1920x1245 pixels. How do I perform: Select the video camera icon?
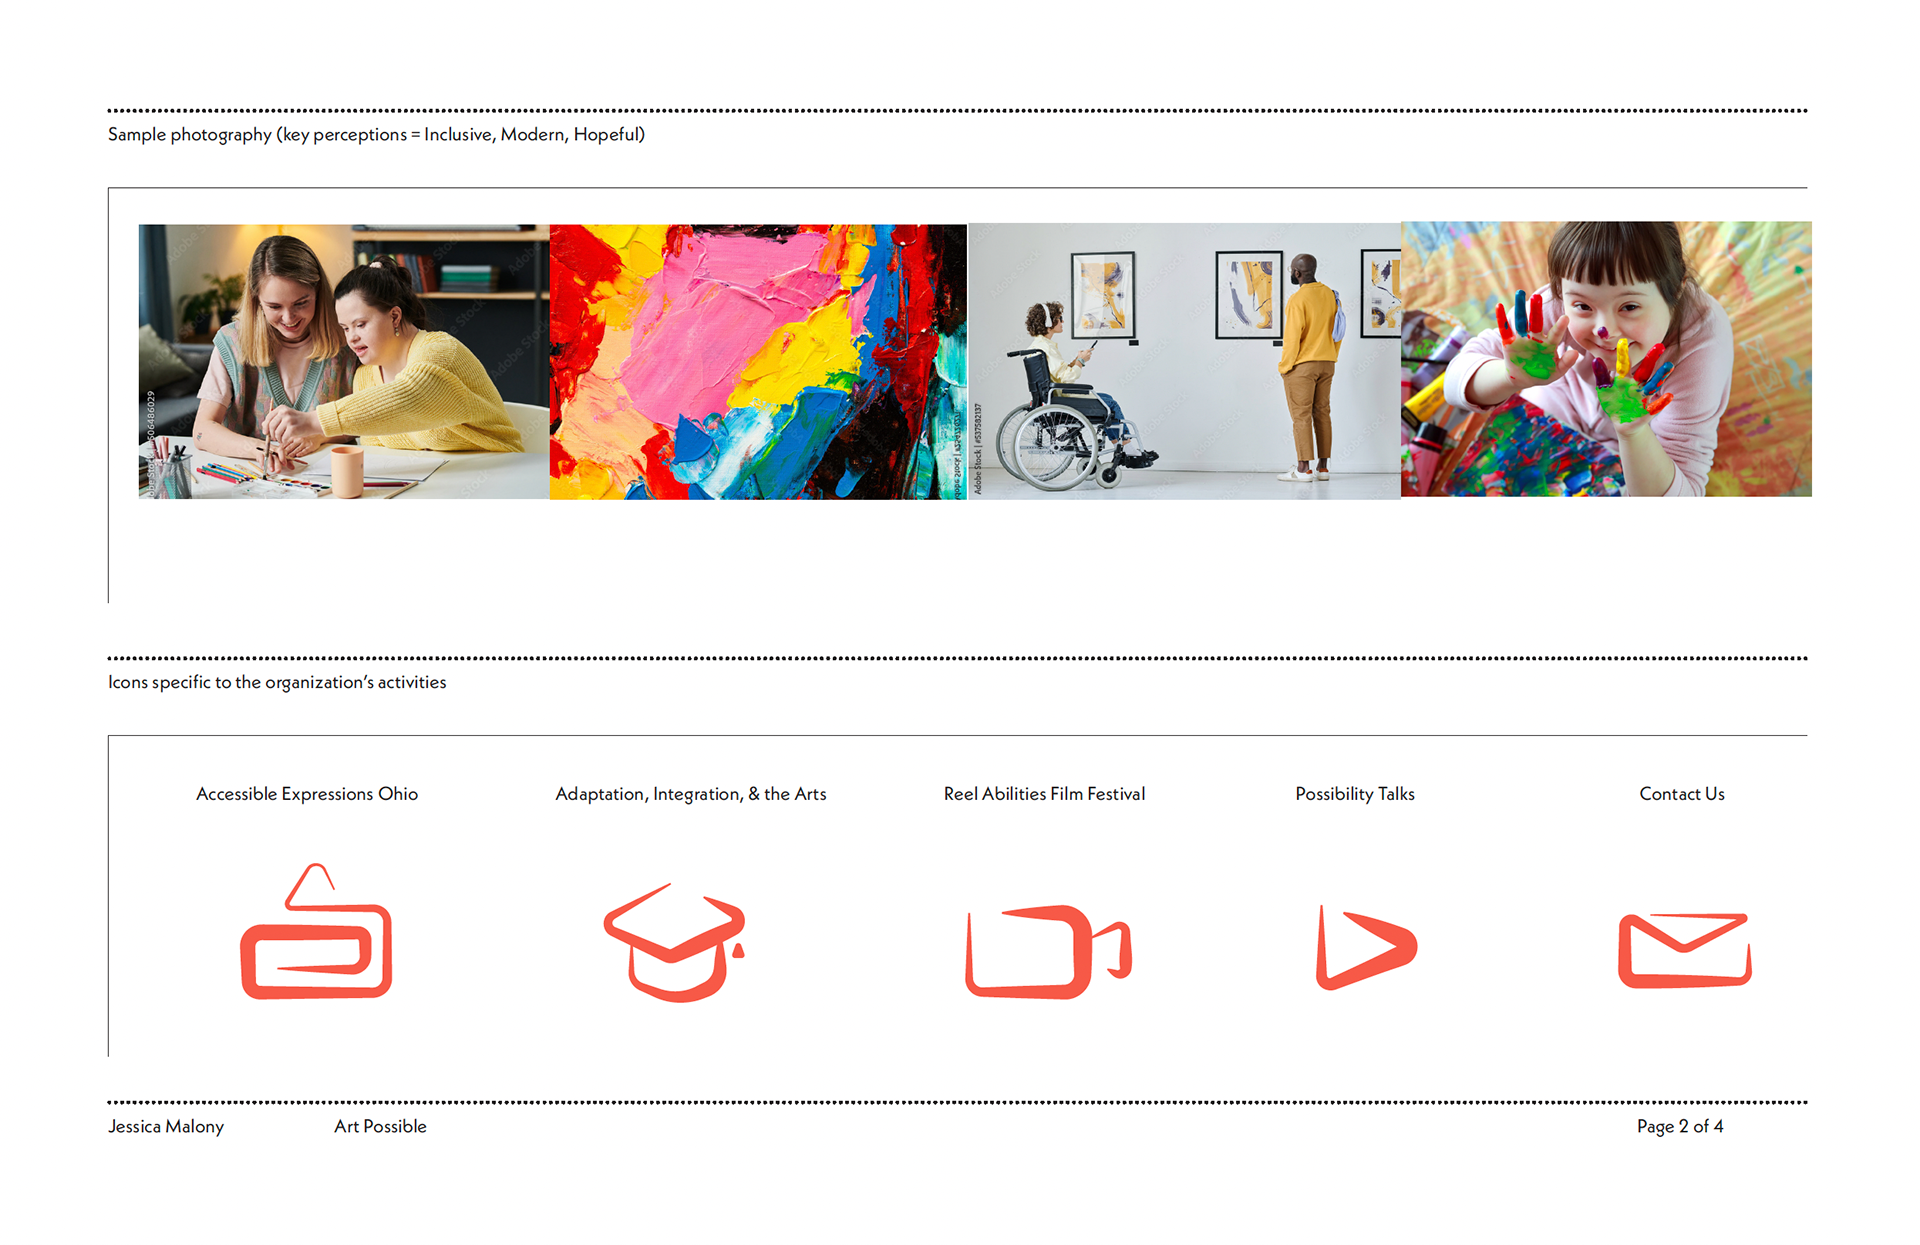[1048, 951]
